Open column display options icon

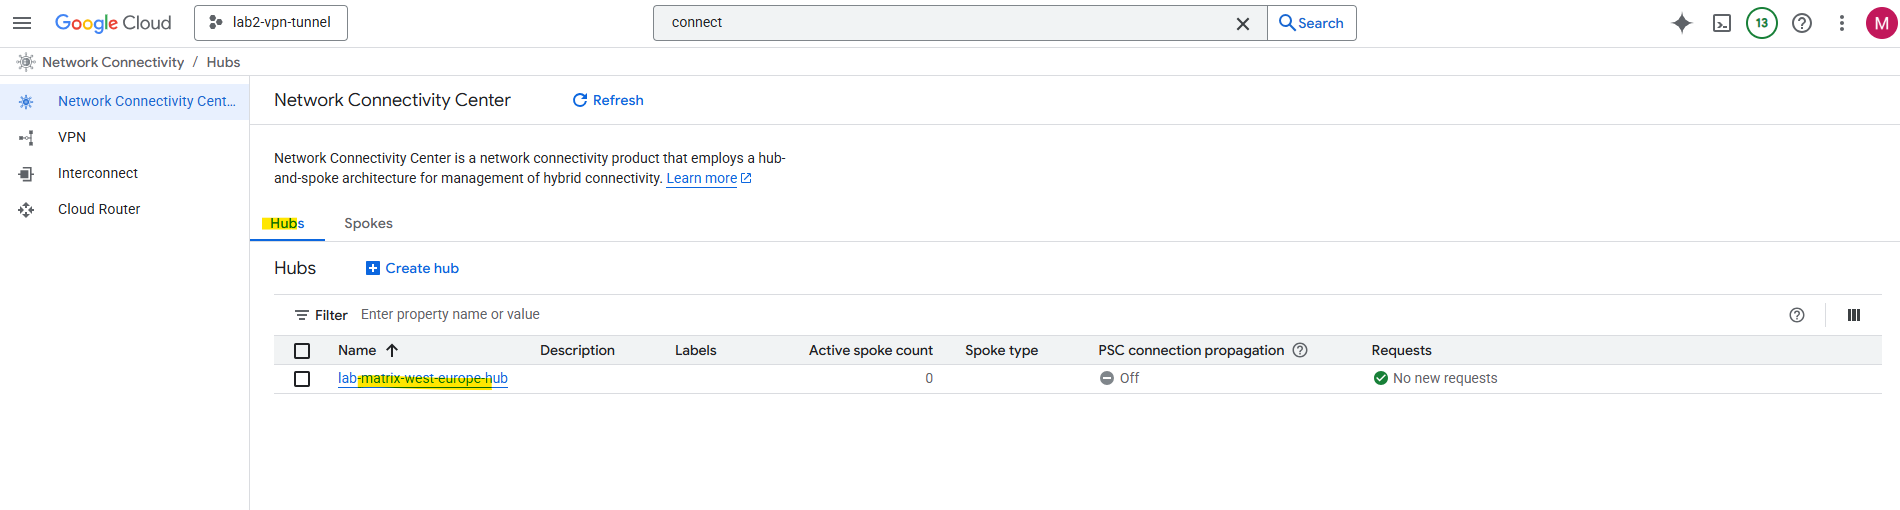point(1853,315)
